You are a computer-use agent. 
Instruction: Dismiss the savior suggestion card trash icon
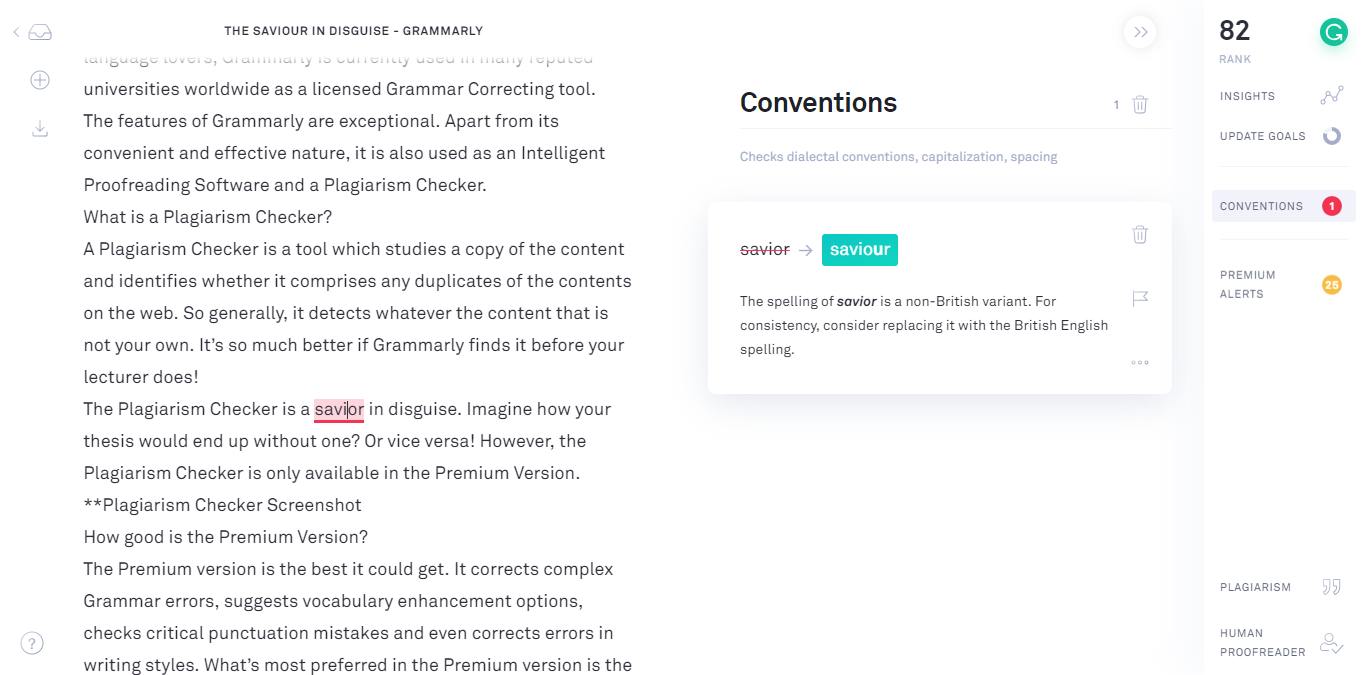[1140, 234]
